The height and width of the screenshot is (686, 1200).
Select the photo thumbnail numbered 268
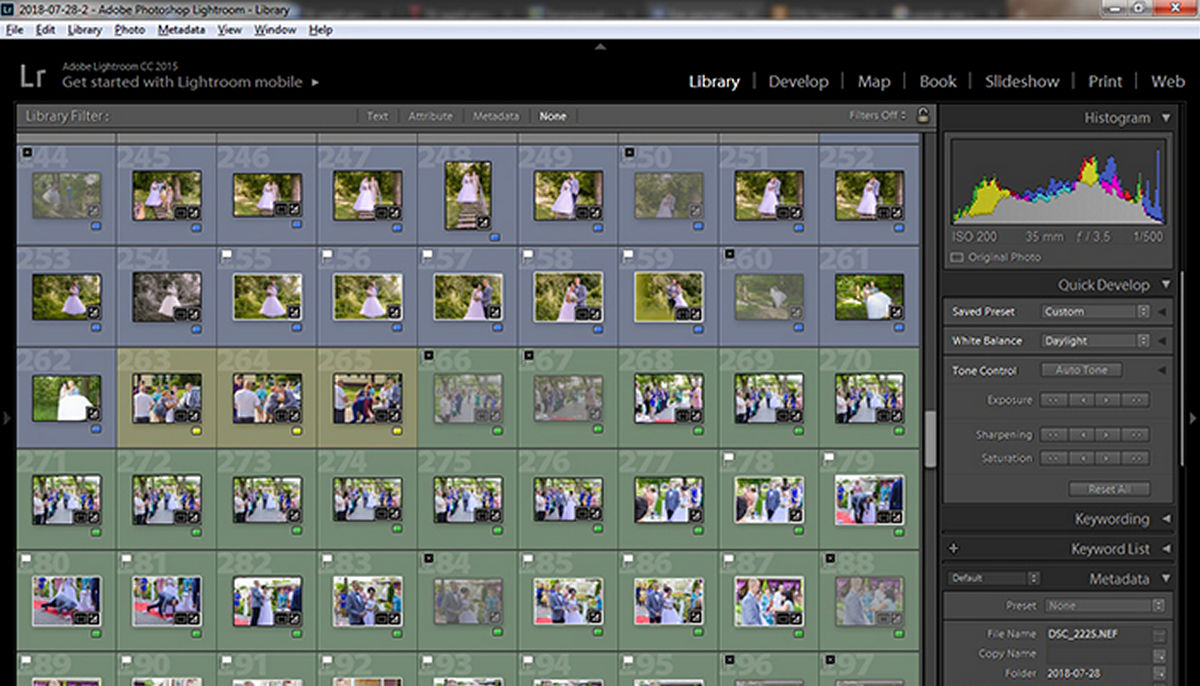[668, 397]
